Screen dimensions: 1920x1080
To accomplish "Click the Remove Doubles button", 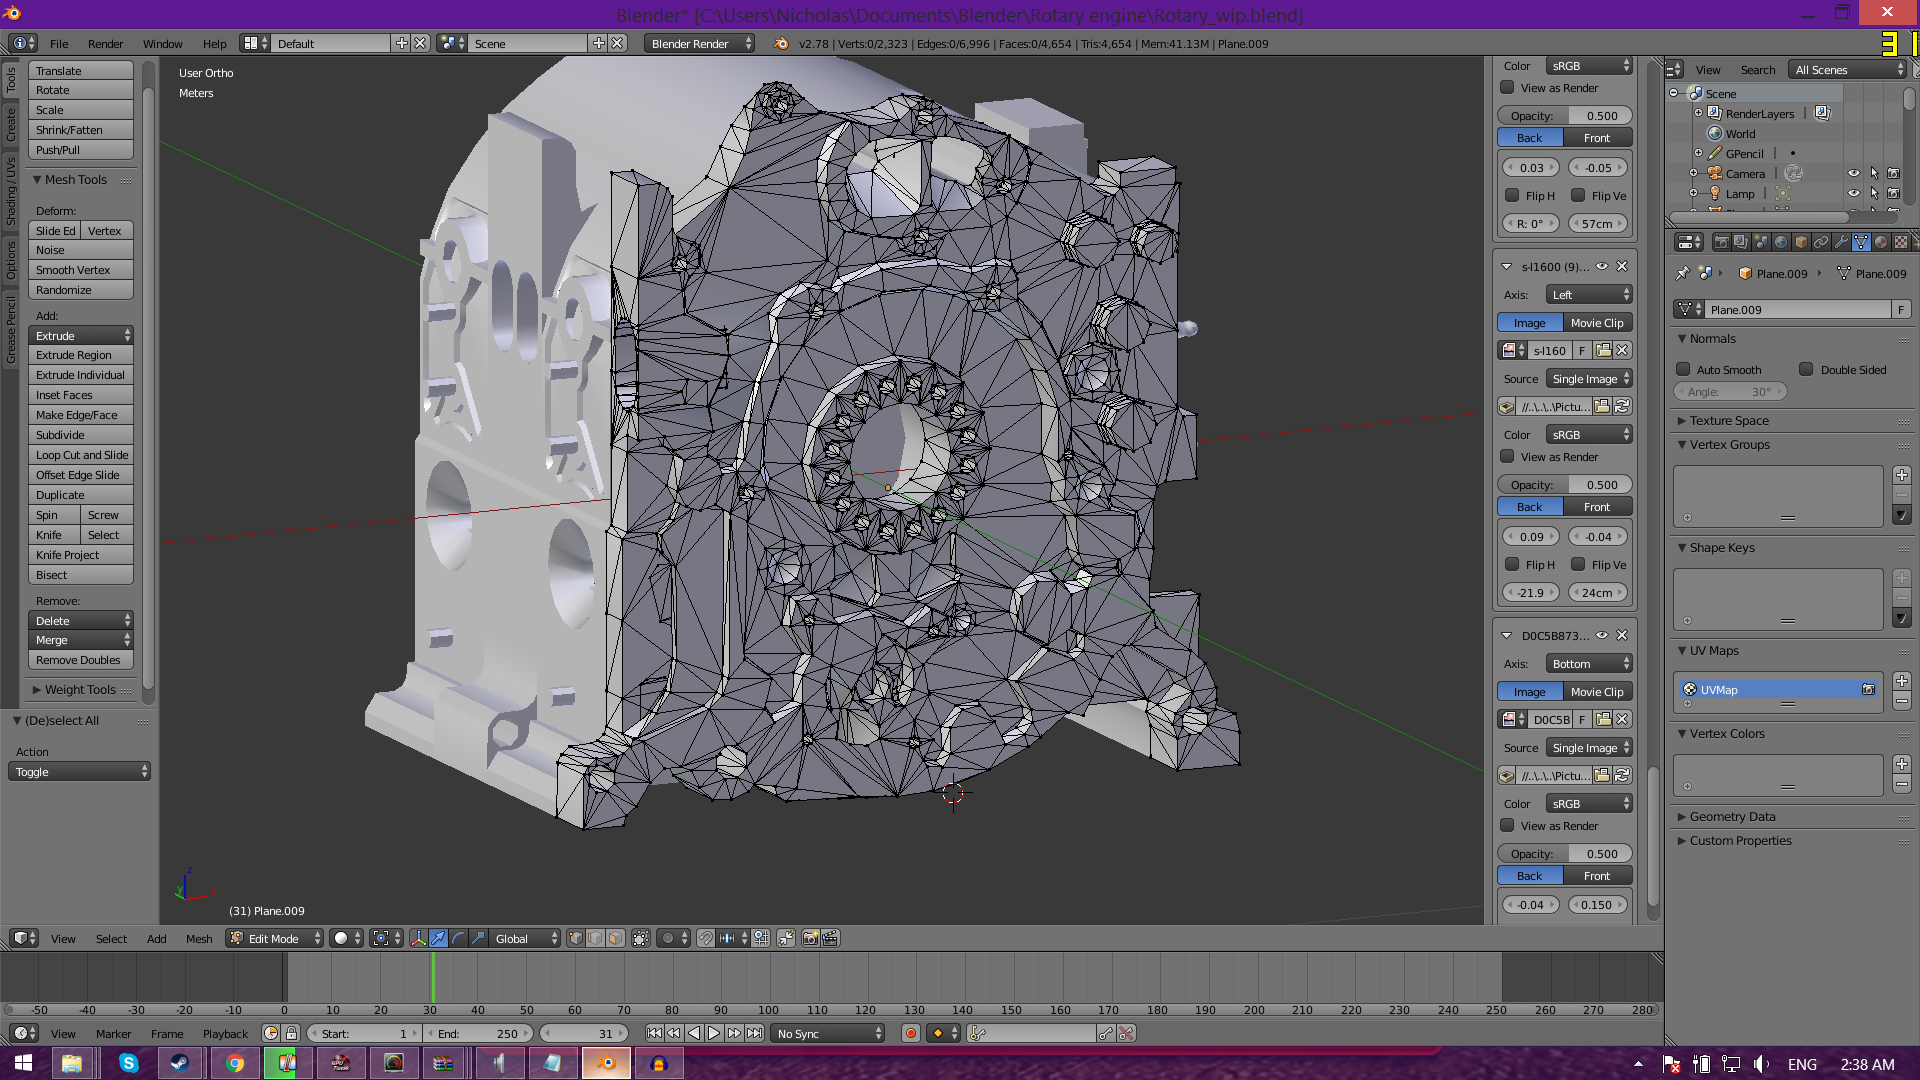I will click(78, 660).
